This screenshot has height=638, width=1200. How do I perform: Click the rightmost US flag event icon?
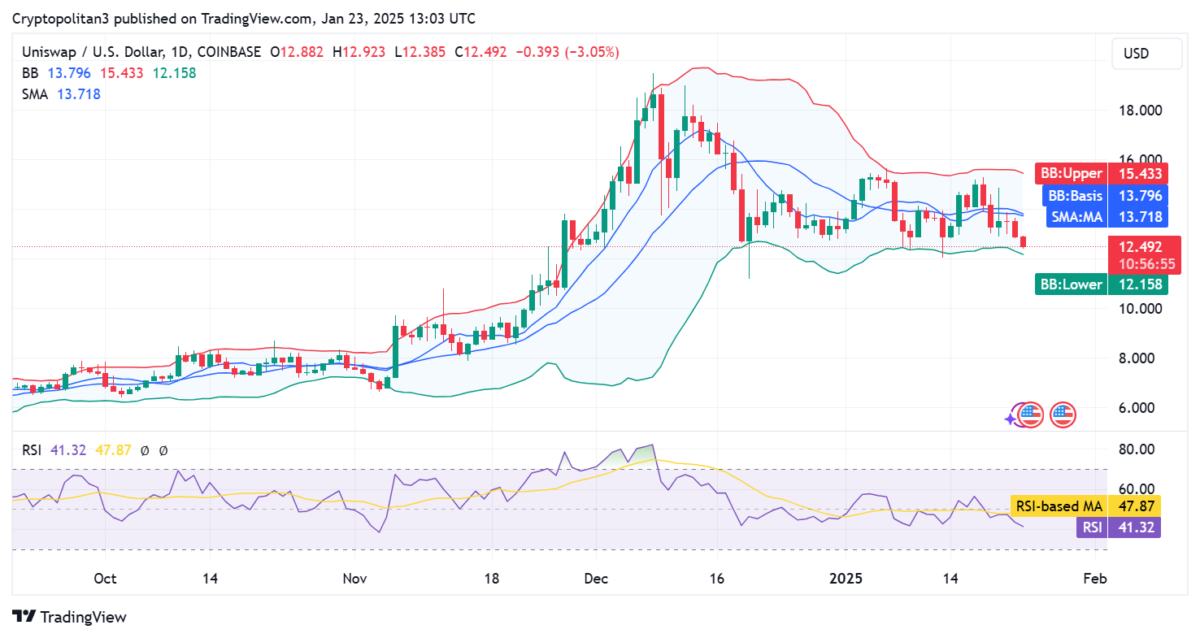click(1062, 414)
